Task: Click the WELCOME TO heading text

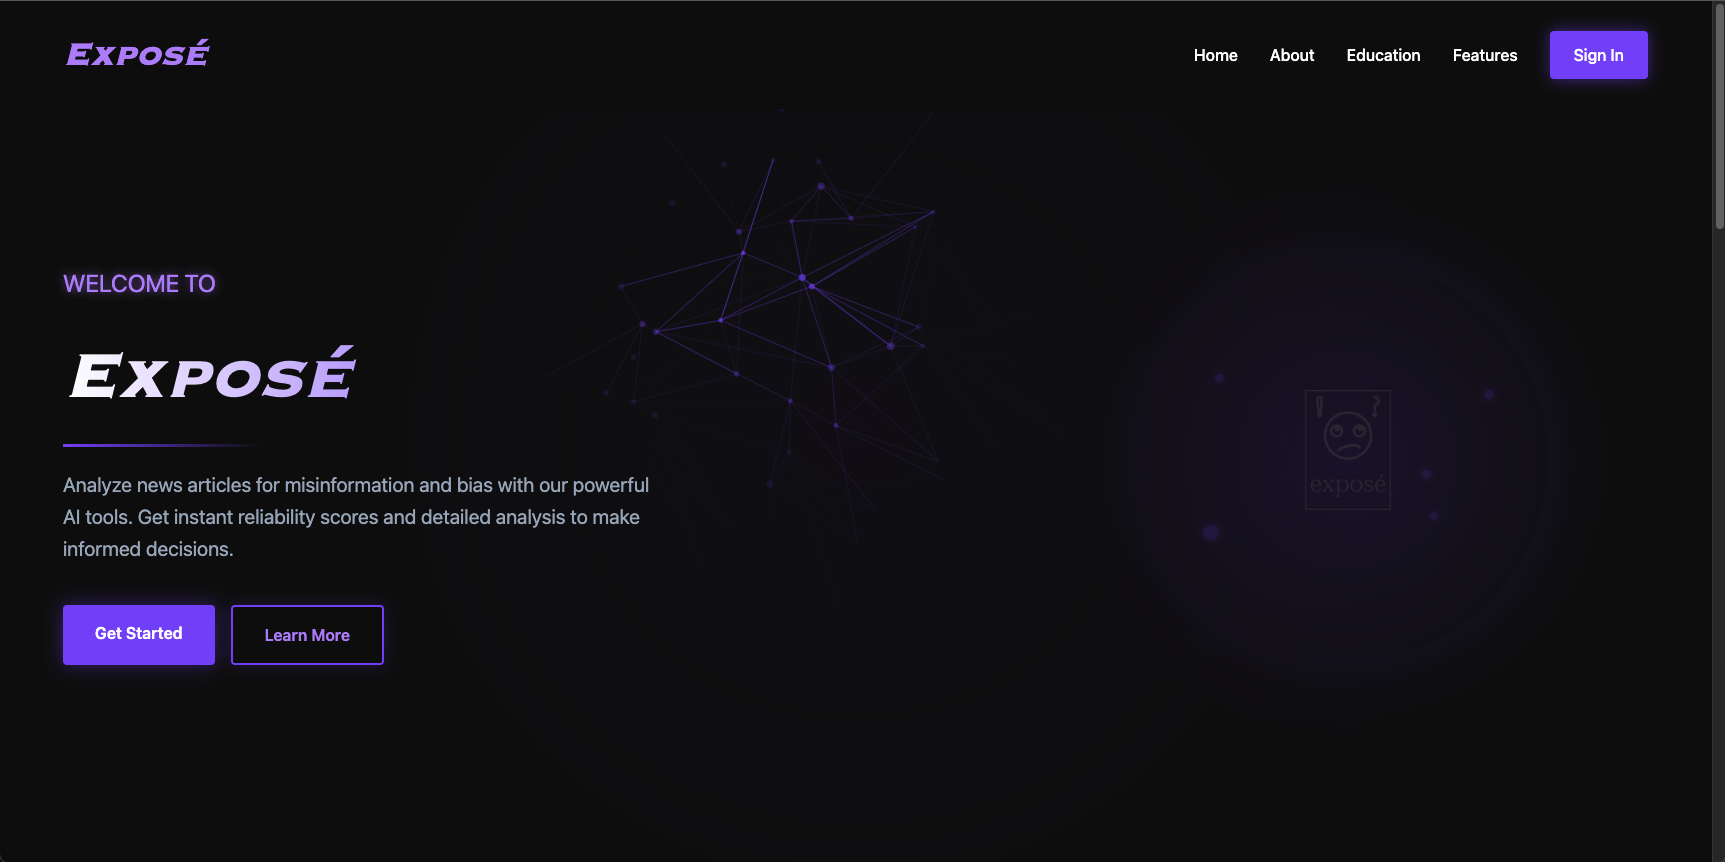Action: pyautogui.click(x=139, y=284)
